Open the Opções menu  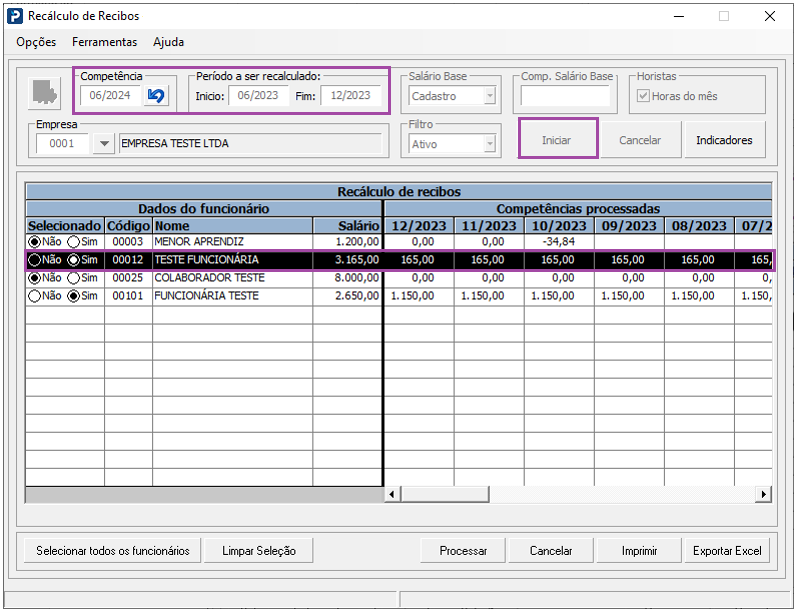(36, 42)
